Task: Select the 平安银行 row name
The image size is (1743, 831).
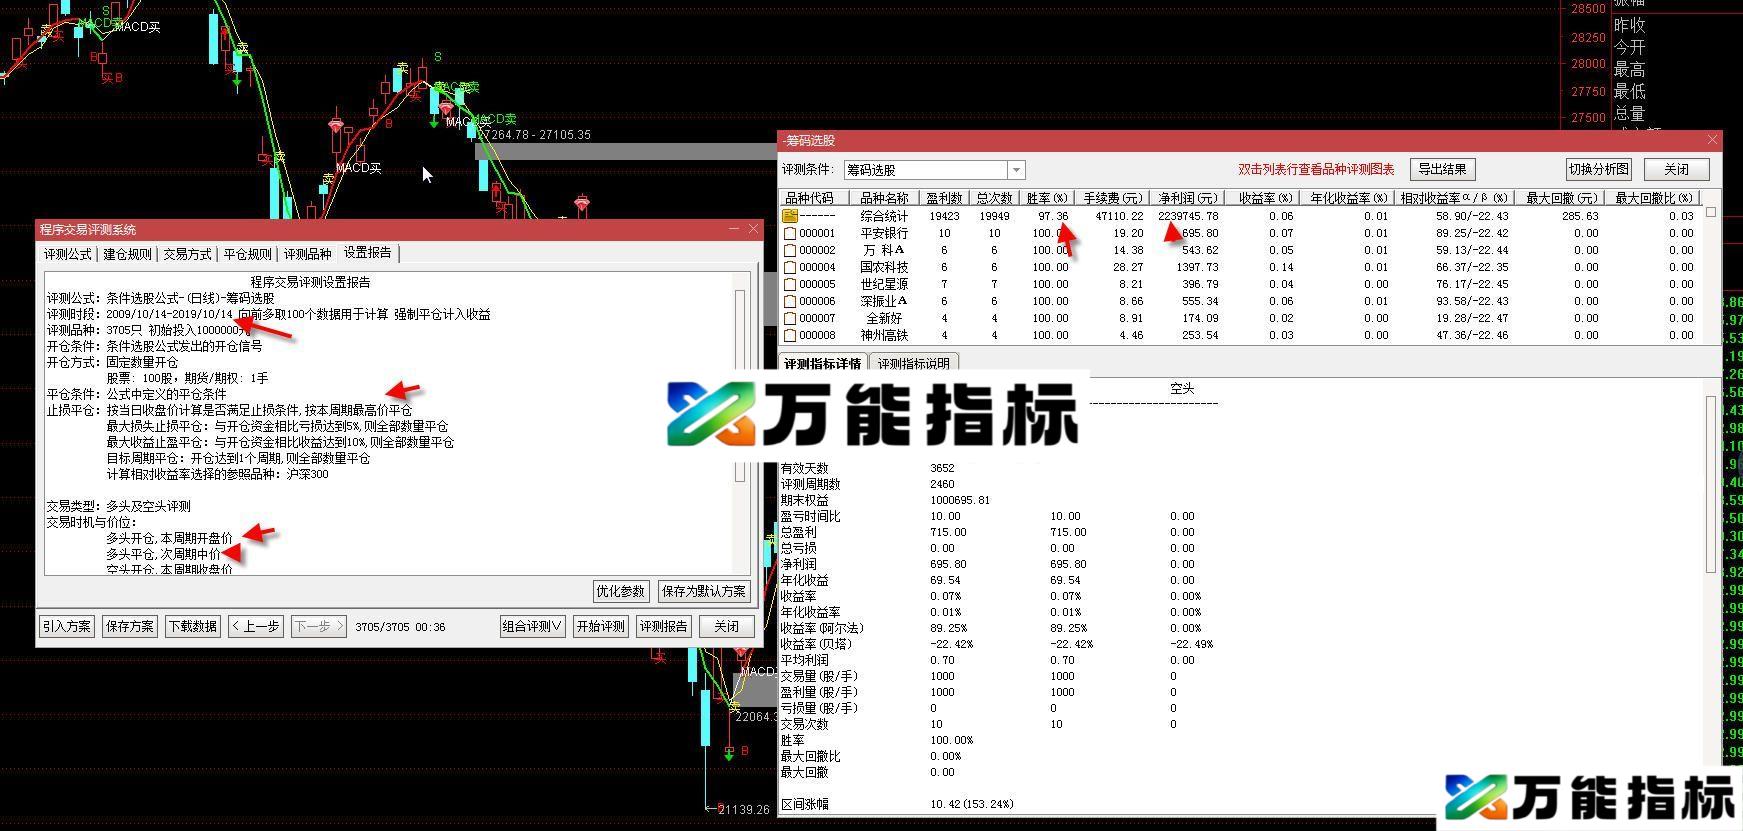Action: coord(884,233)
